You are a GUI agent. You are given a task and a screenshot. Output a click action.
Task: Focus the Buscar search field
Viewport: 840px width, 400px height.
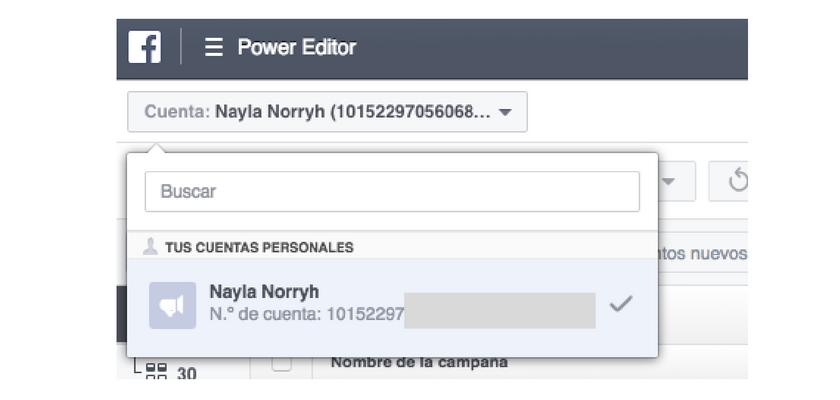point(392,191)
